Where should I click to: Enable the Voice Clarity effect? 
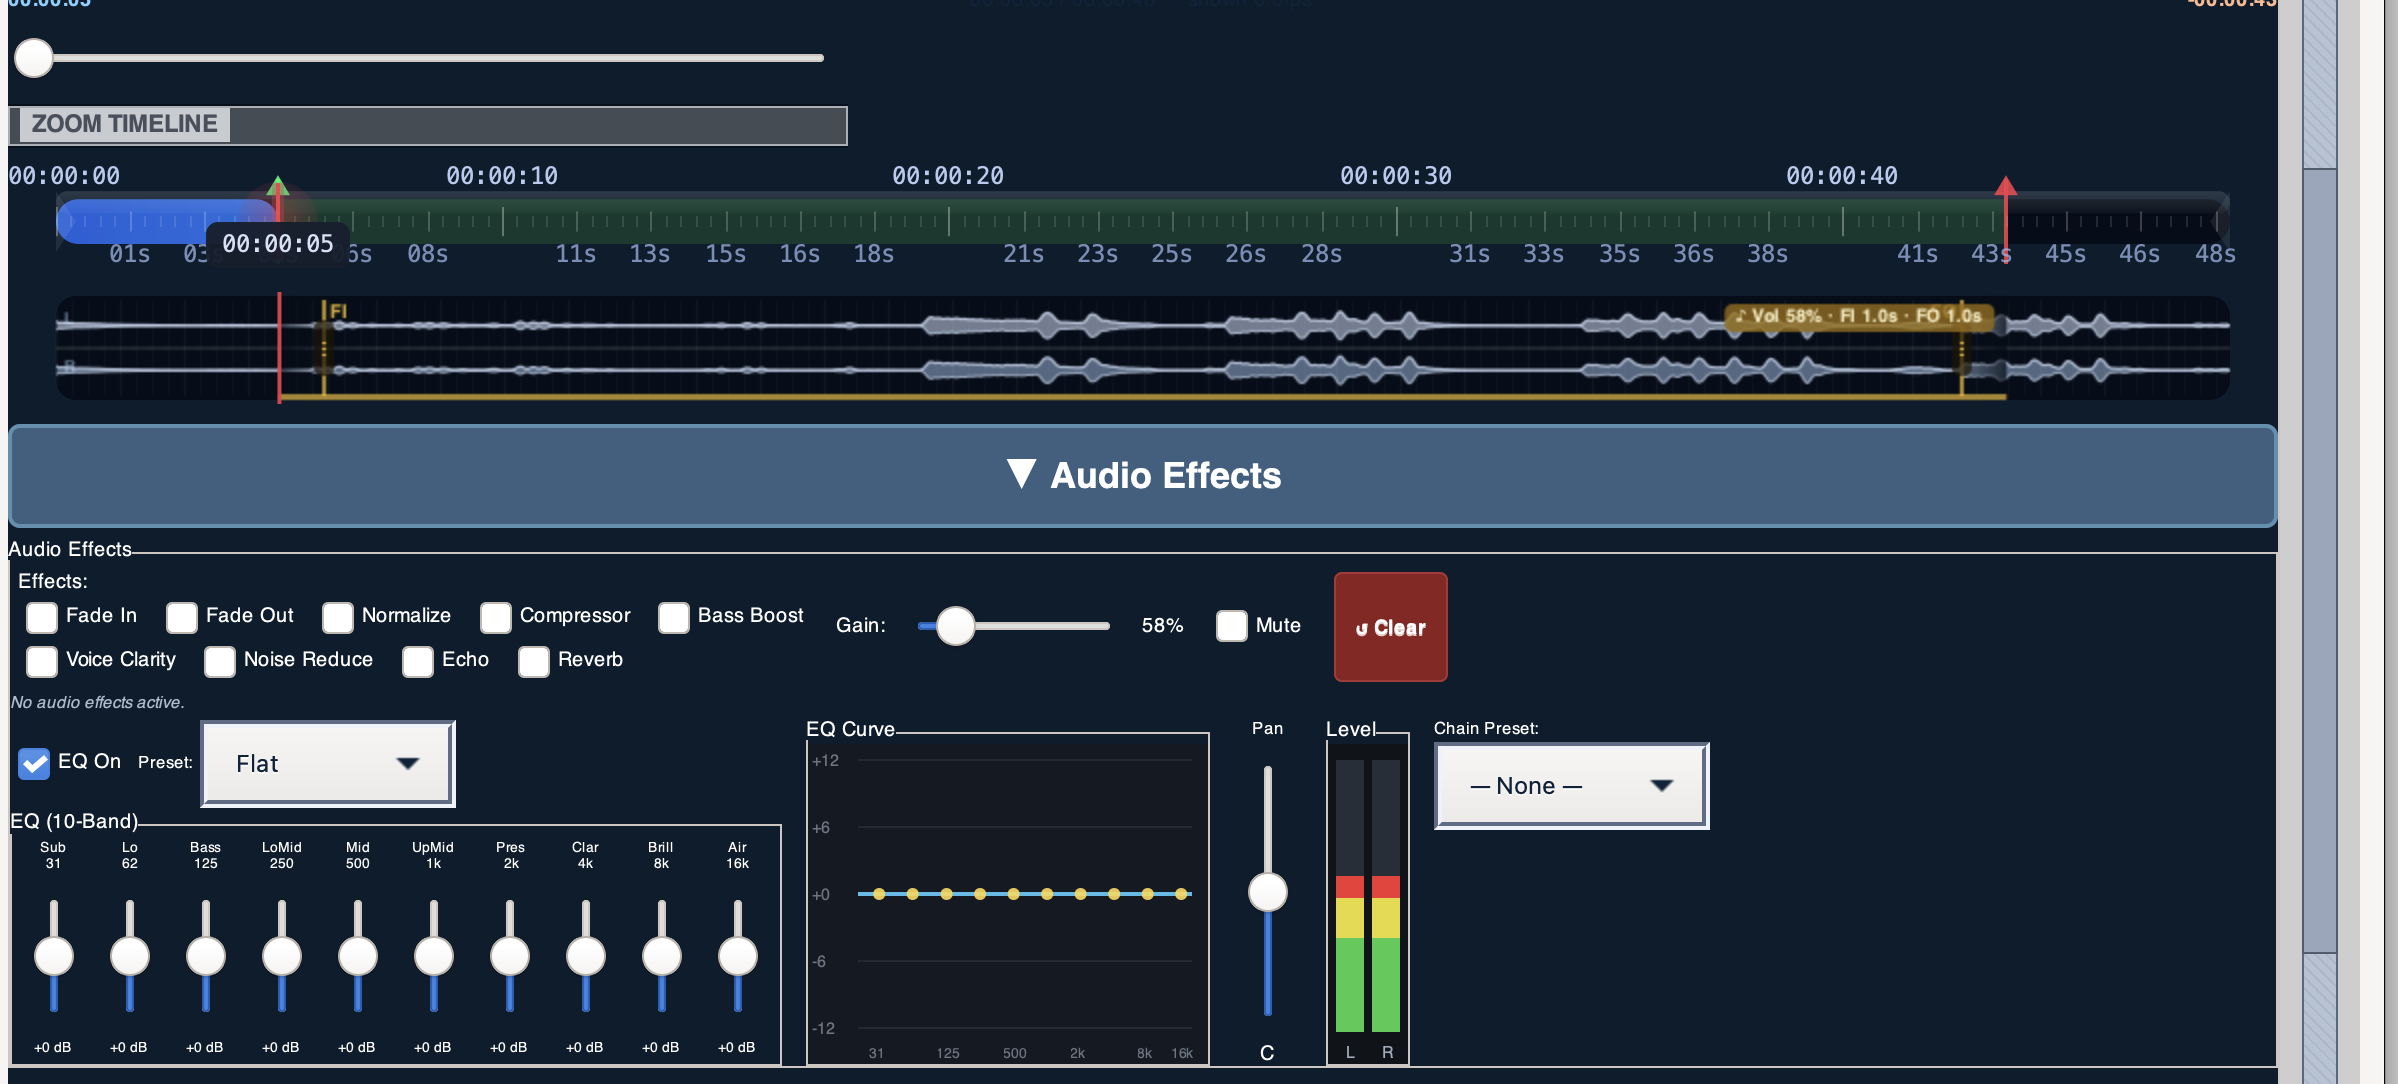[x=41, y=662]
